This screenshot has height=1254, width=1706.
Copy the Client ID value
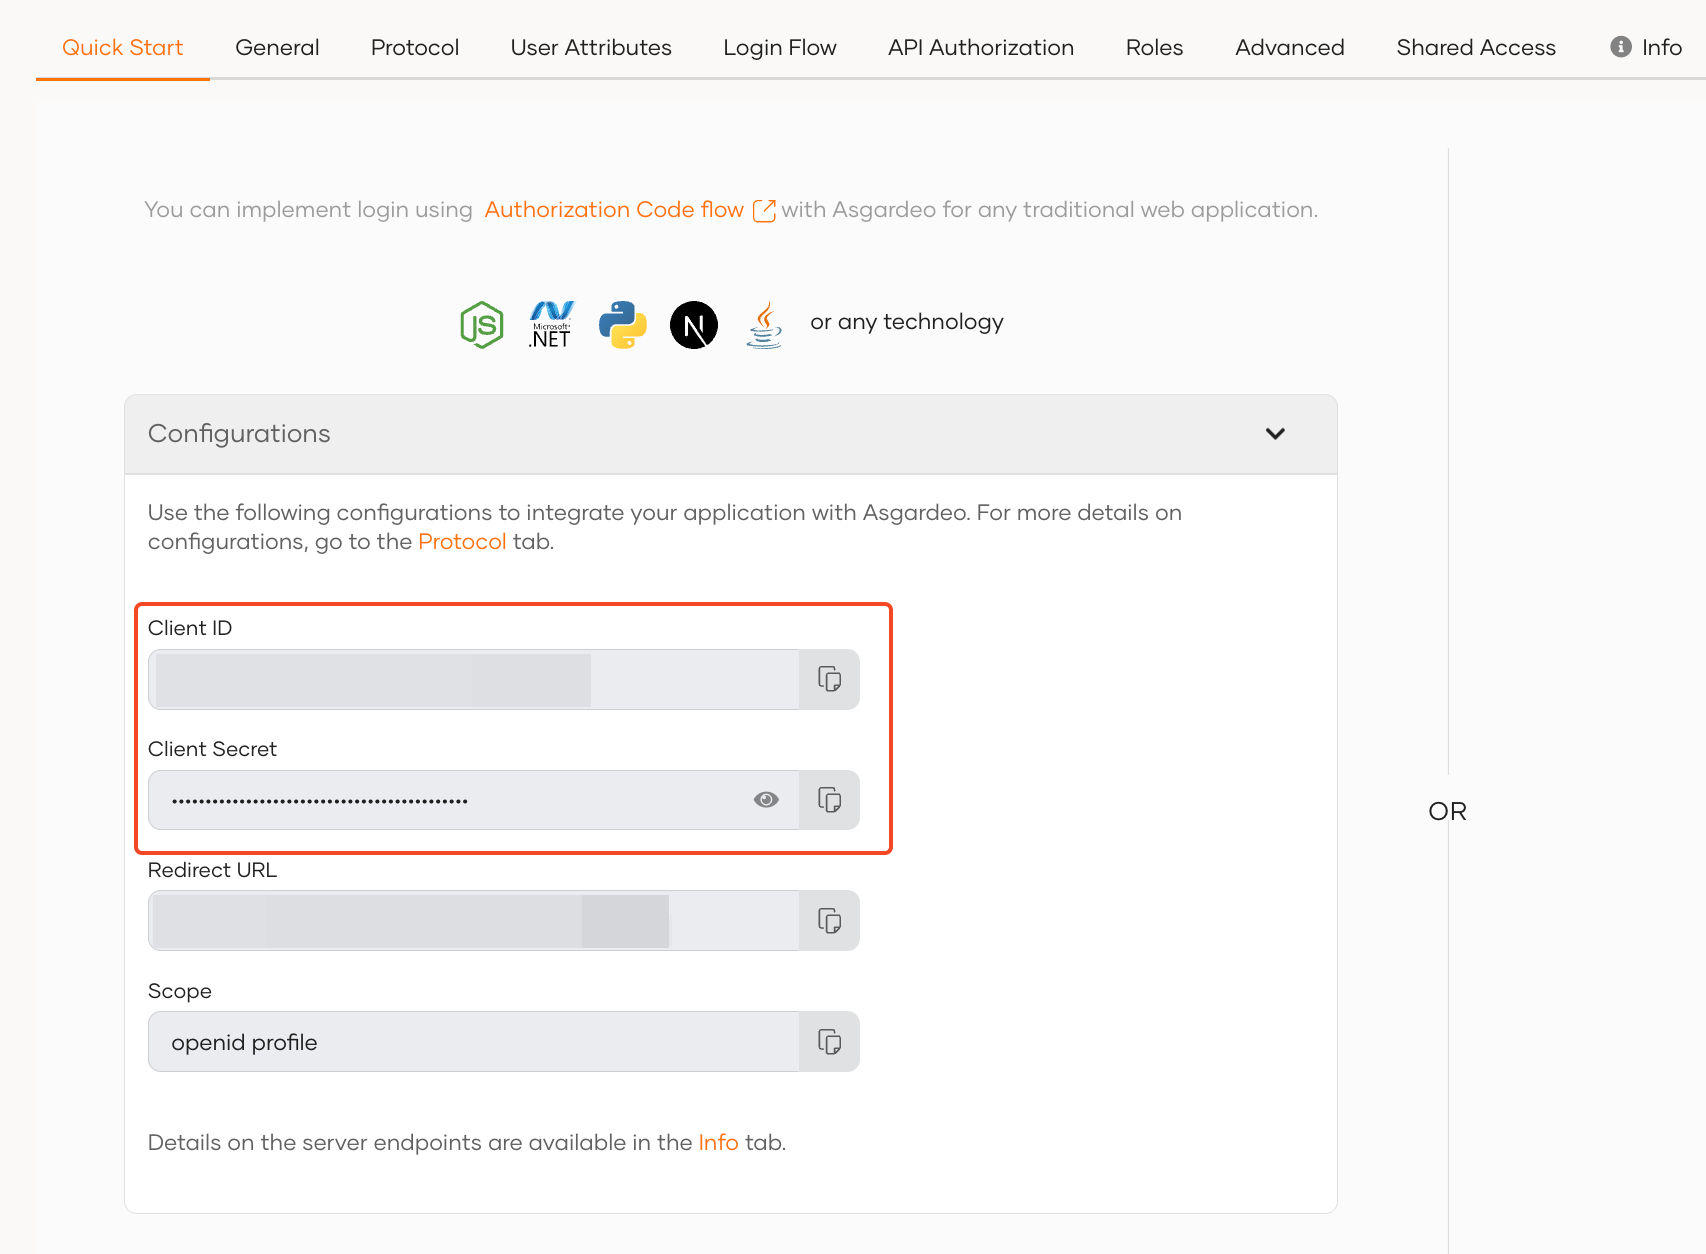[828, 679]
